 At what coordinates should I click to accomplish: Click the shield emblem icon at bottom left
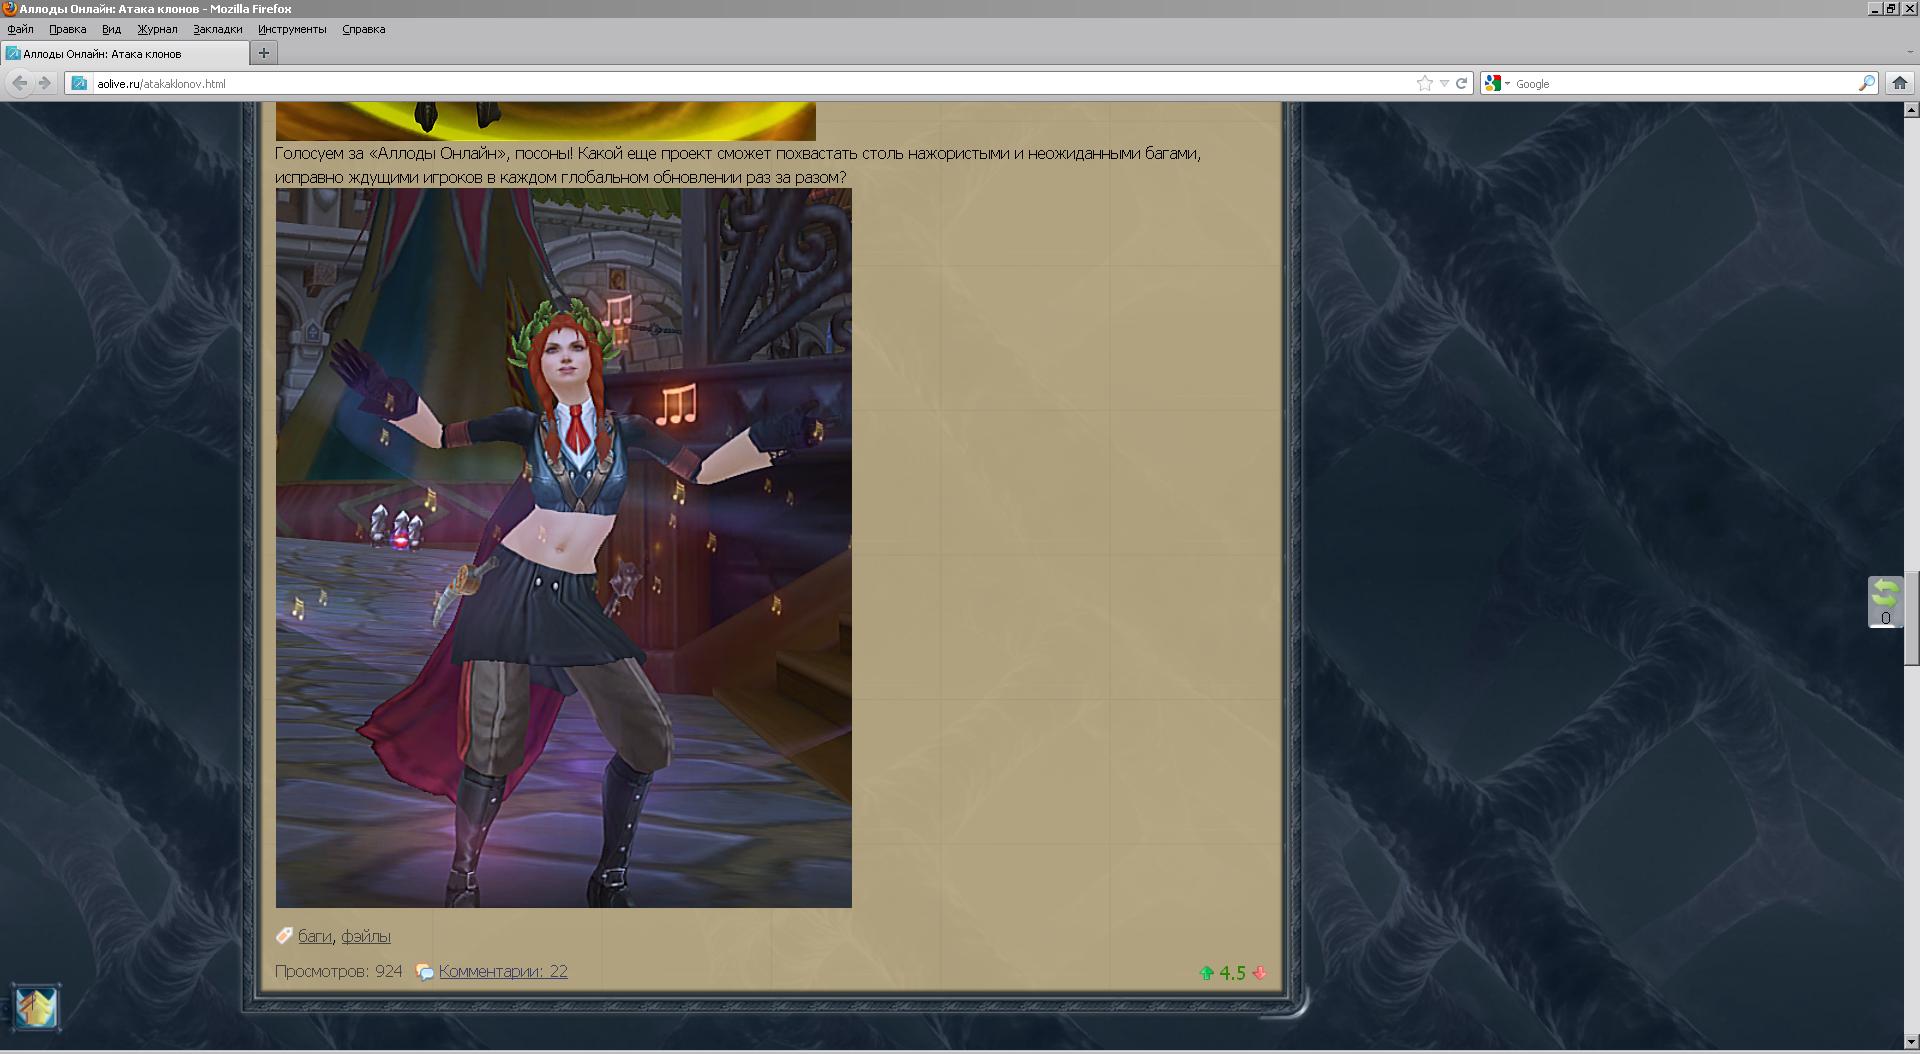(x=36, y=1007)
